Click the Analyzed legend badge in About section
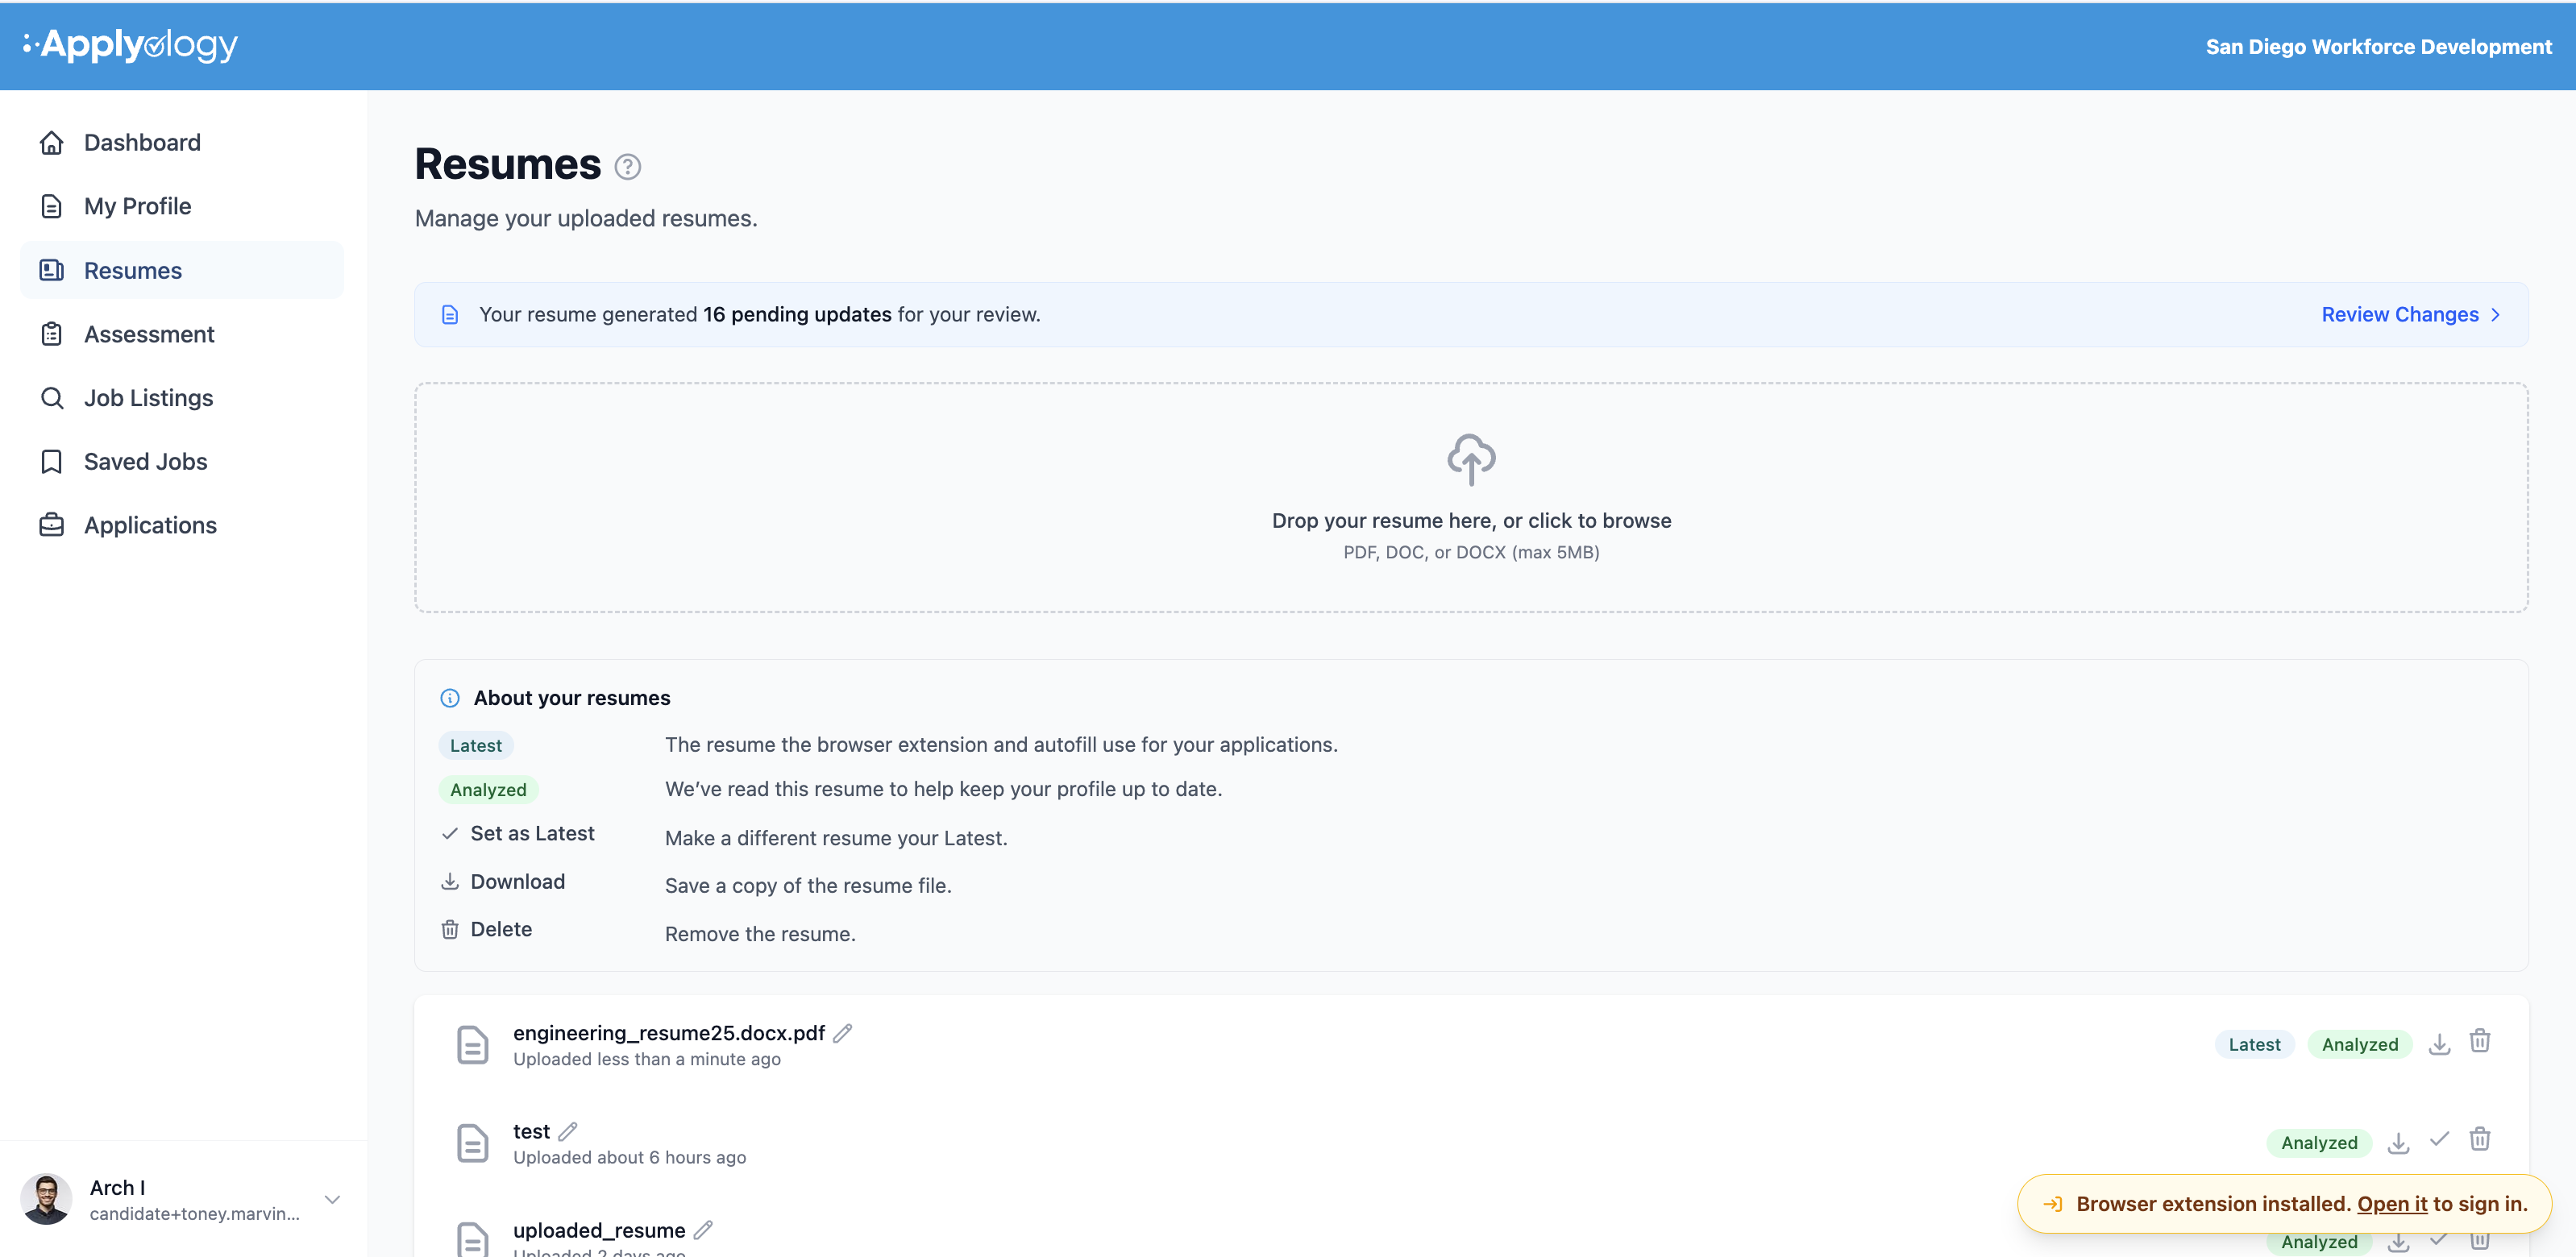 (x=488, y=790)
